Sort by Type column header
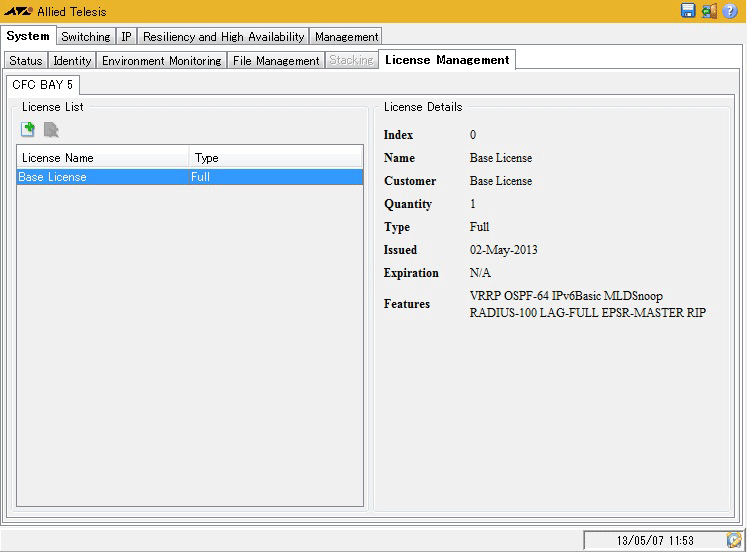 276,157
